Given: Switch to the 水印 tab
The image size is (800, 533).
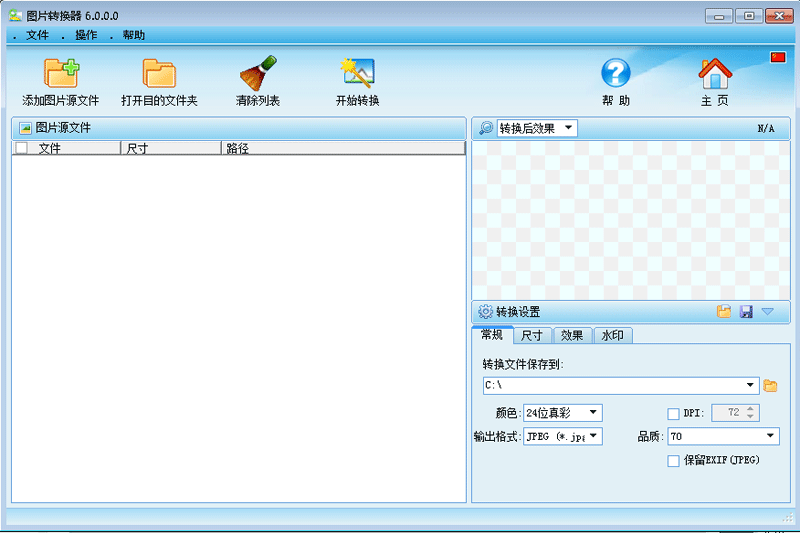Looking at the screenshot, I should (x=613, y=335).
